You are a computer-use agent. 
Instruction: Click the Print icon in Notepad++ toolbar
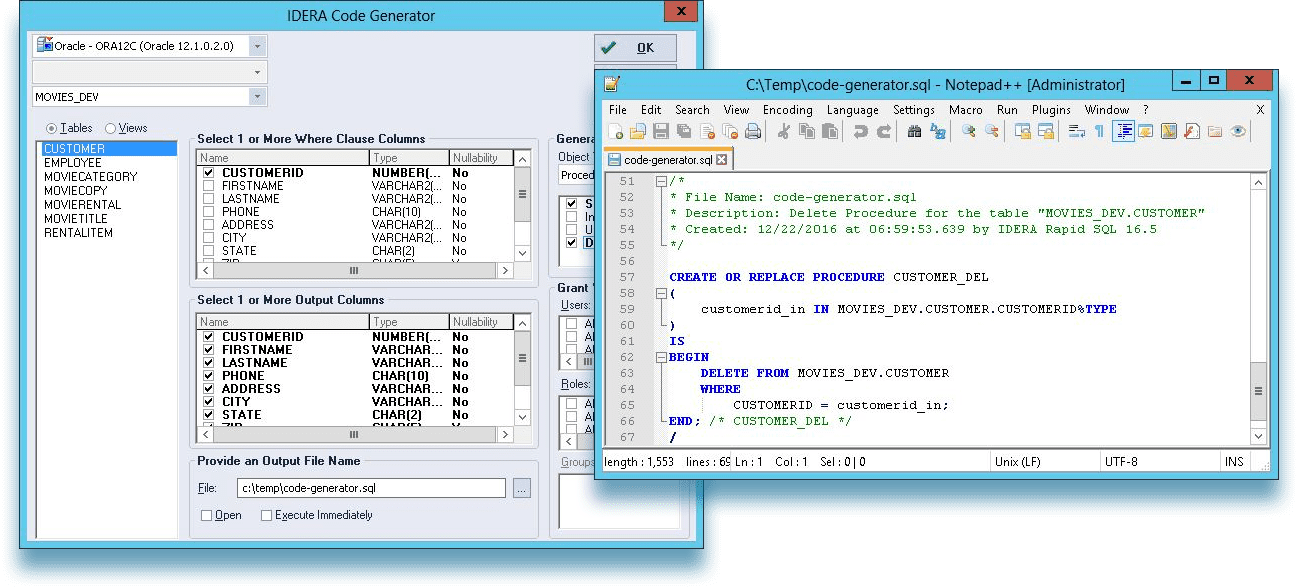coord(753,131)
